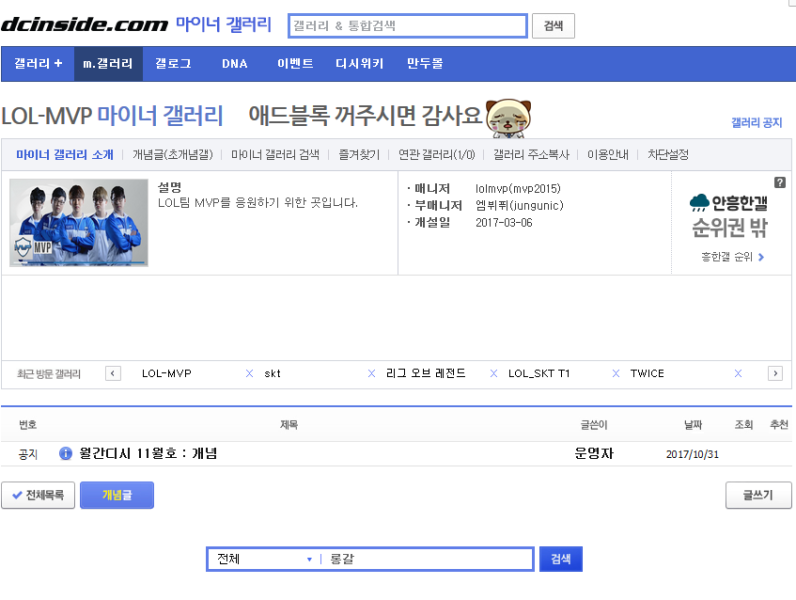Click the 마이너 갤러리 header text
Viewport: 796px width, 600px height.
coord(223,24)
